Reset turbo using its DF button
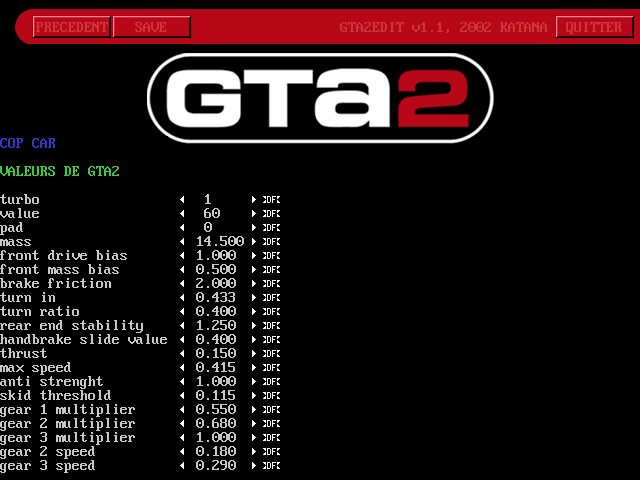This screenshot has height=480, width=640. point(271,200)
